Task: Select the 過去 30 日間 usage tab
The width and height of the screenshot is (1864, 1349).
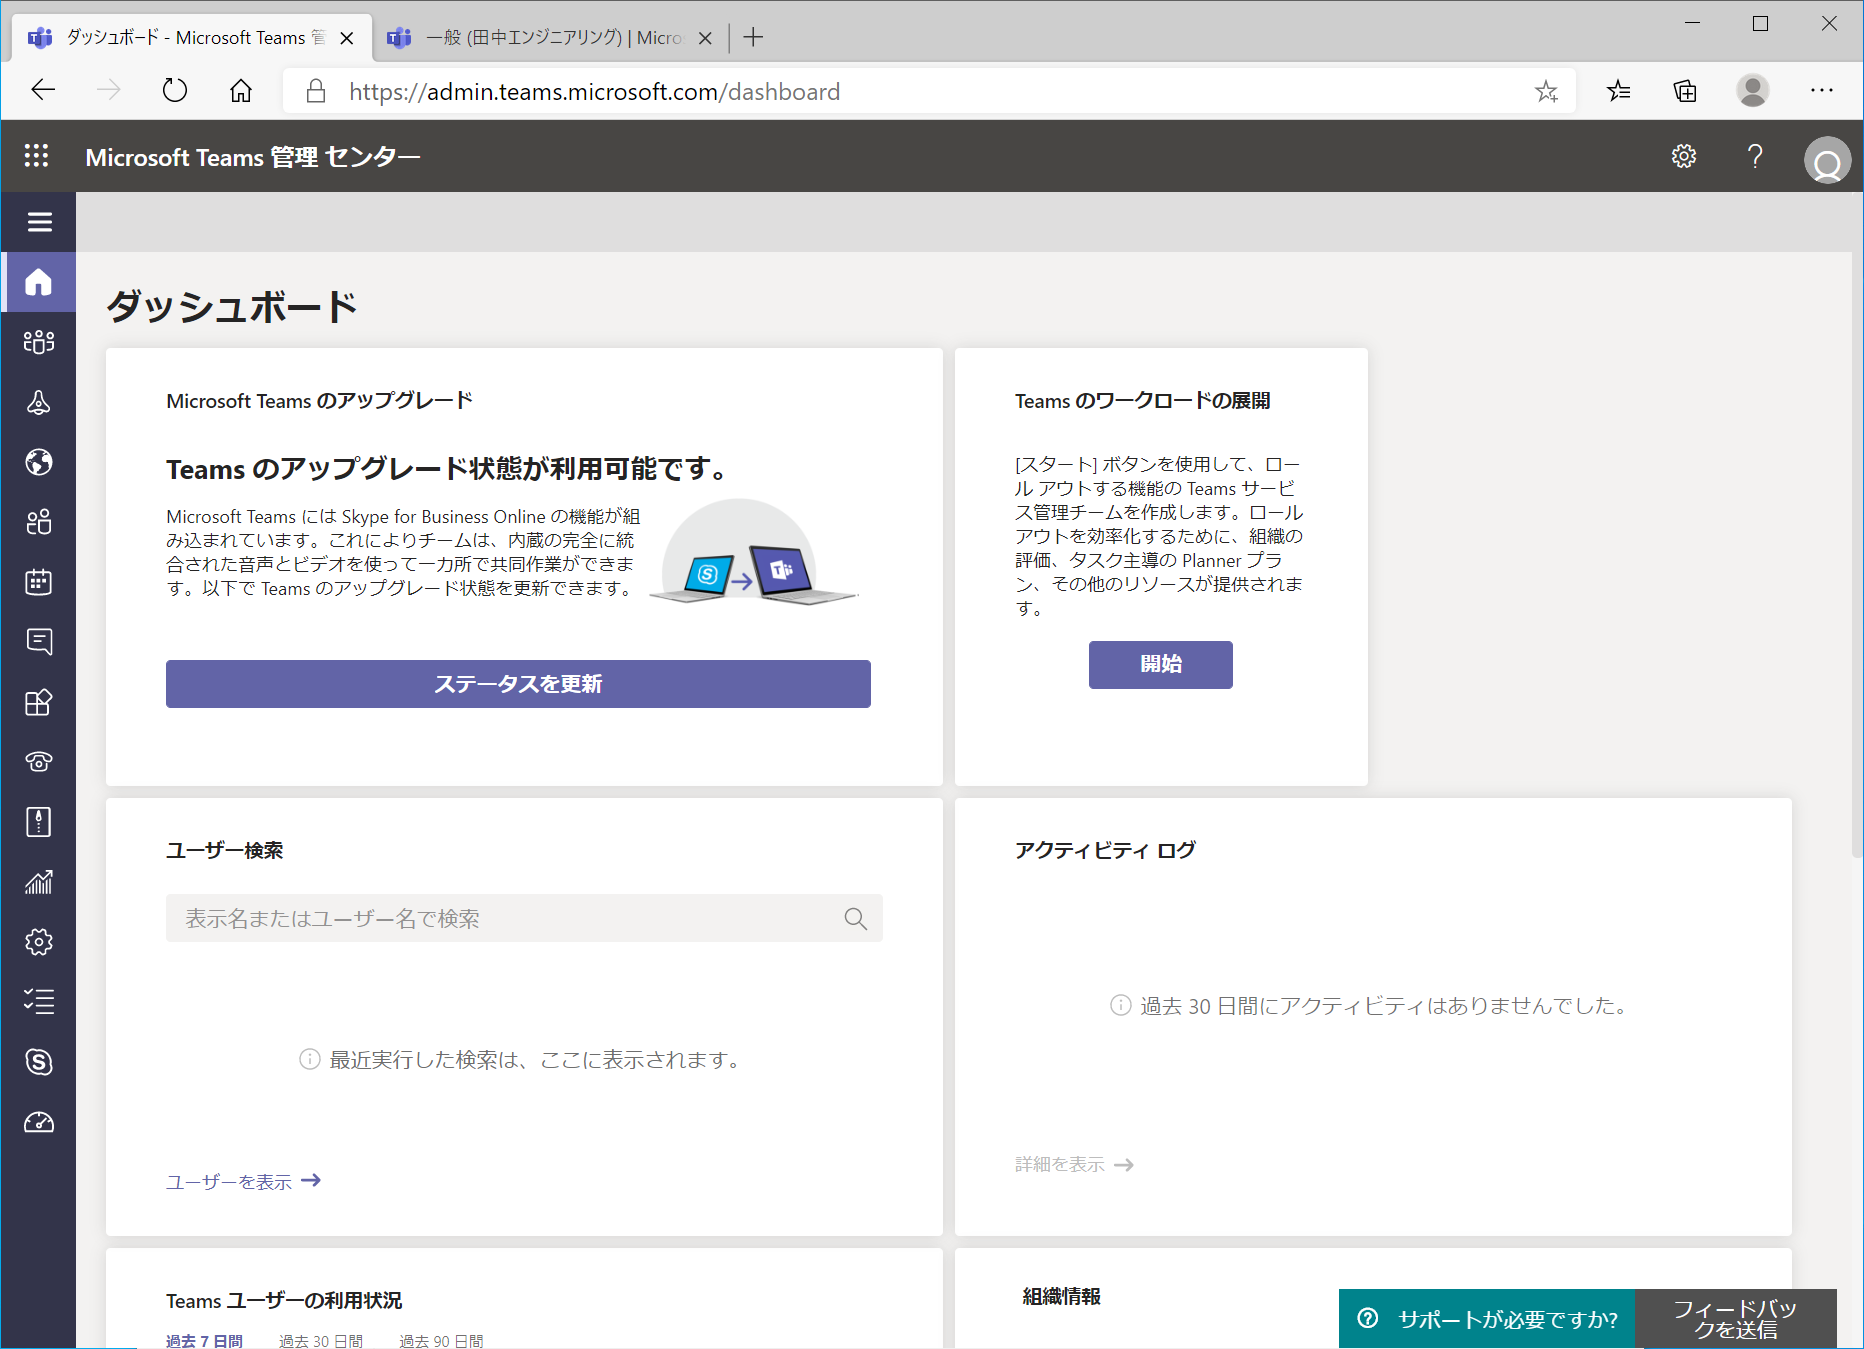Action: pyautogui.click(x=321, y=1340)
